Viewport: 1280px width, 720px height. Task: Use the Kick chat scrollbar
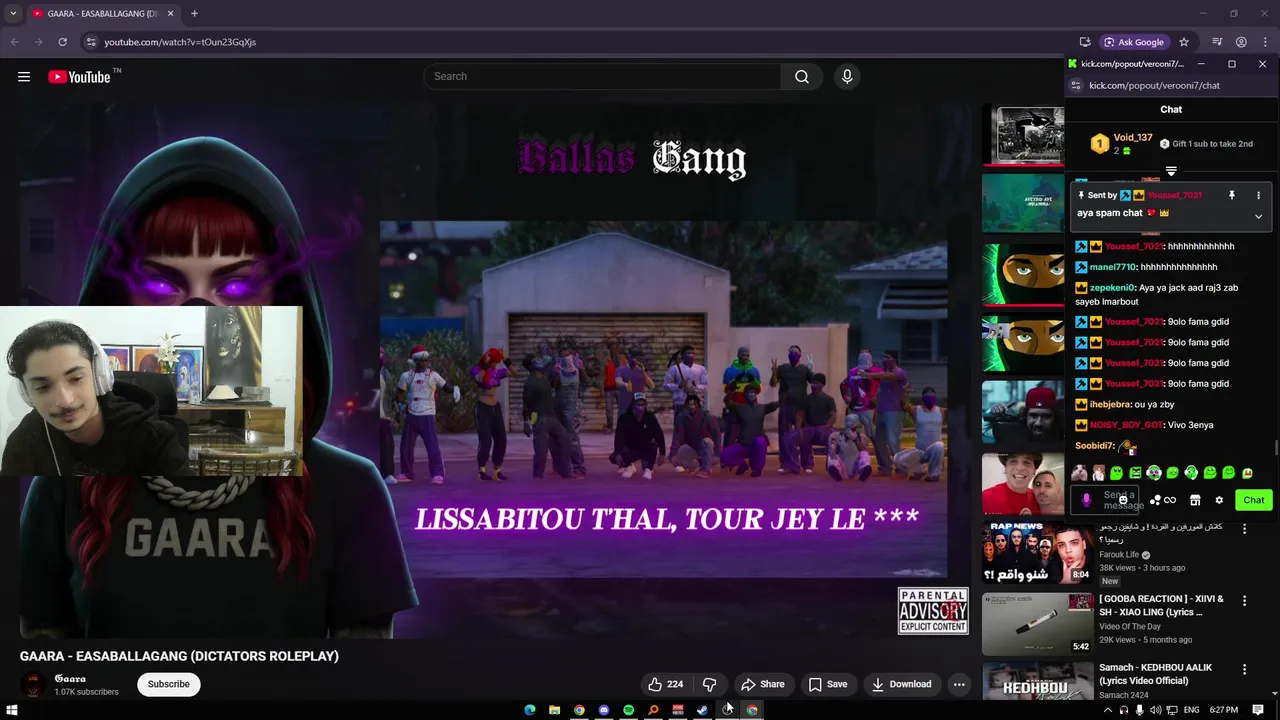(1275, 446)
